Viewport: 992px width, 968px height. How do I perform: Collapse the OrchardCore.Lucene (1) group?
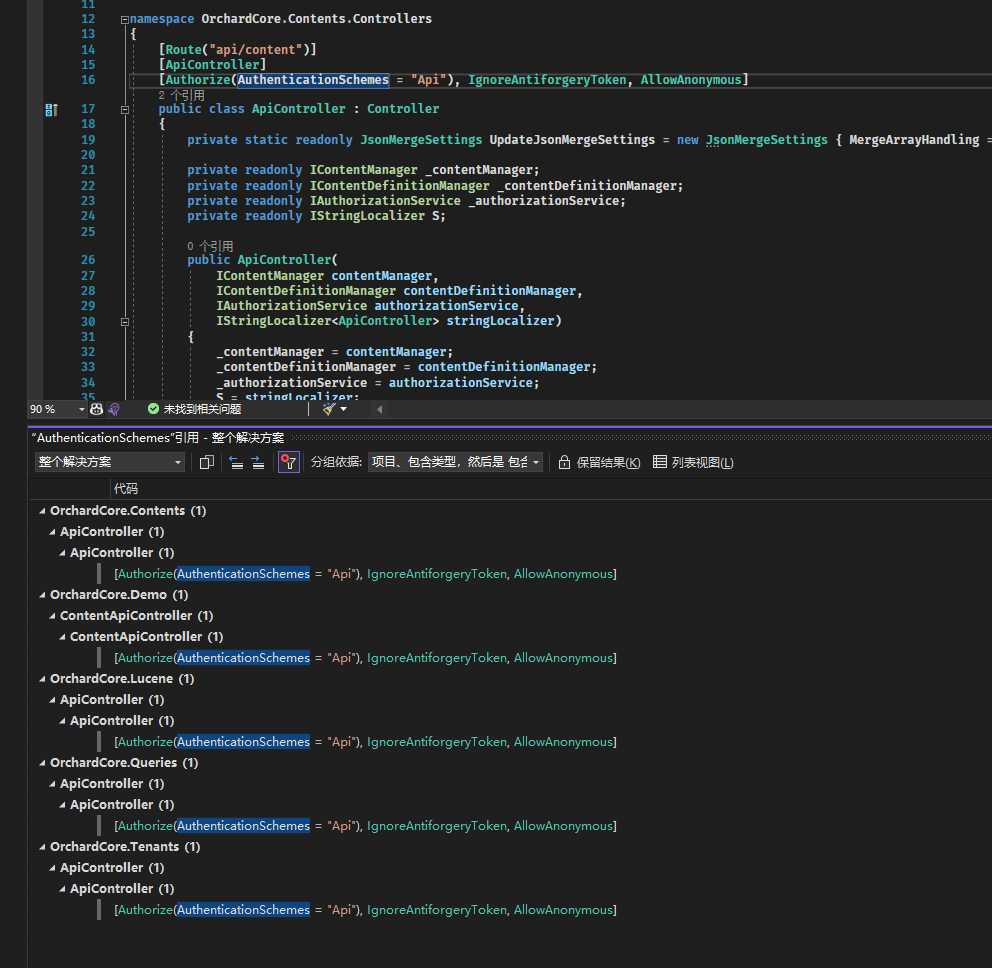(x=42, y=679)
